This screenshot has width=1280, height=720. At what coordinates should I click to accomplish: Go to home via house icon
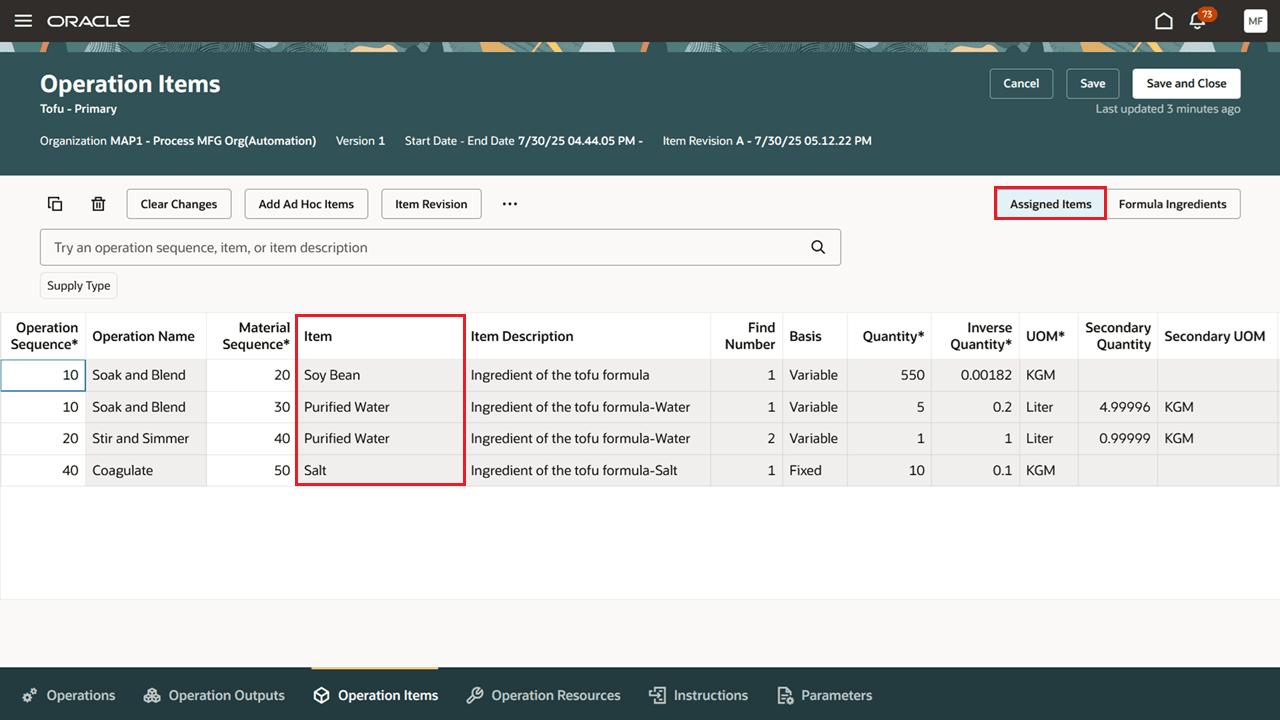(1164, 21)
